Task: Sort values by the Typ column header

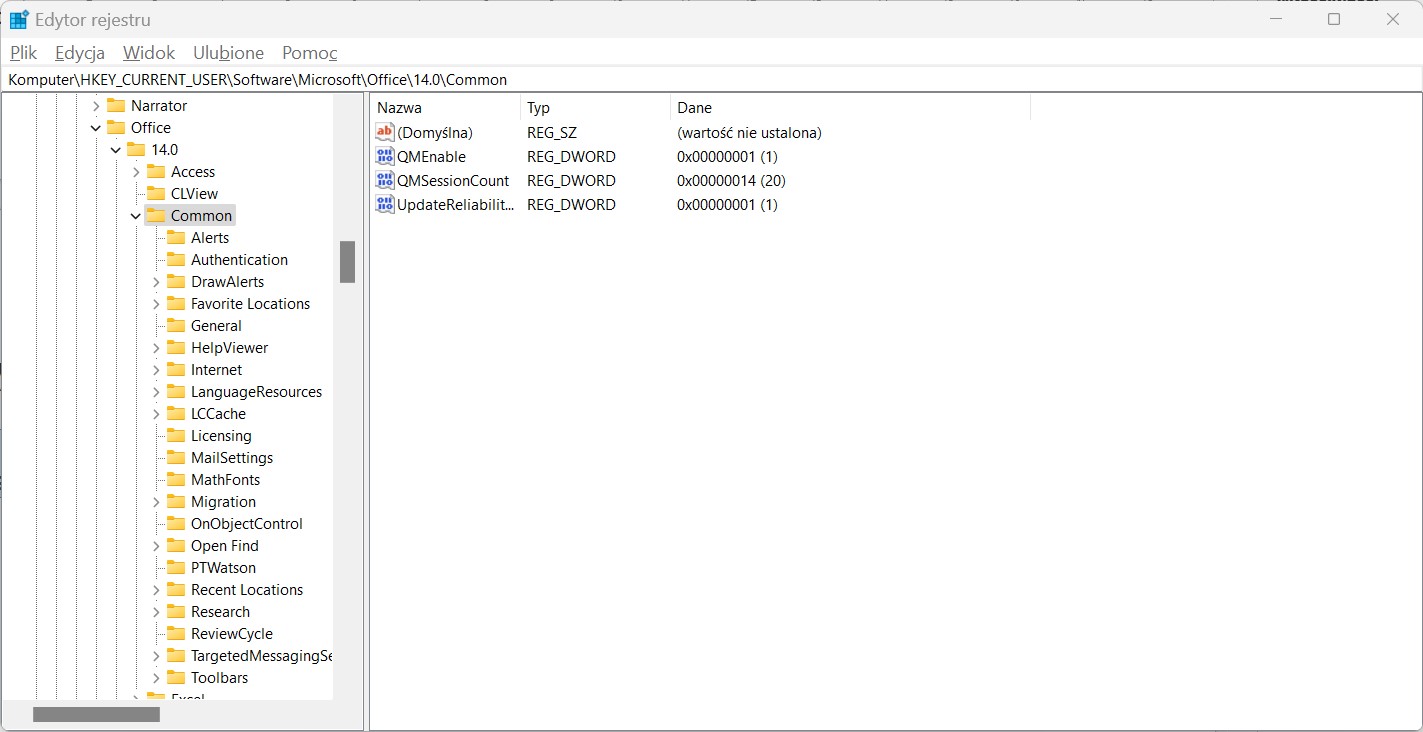Action: 595,108
